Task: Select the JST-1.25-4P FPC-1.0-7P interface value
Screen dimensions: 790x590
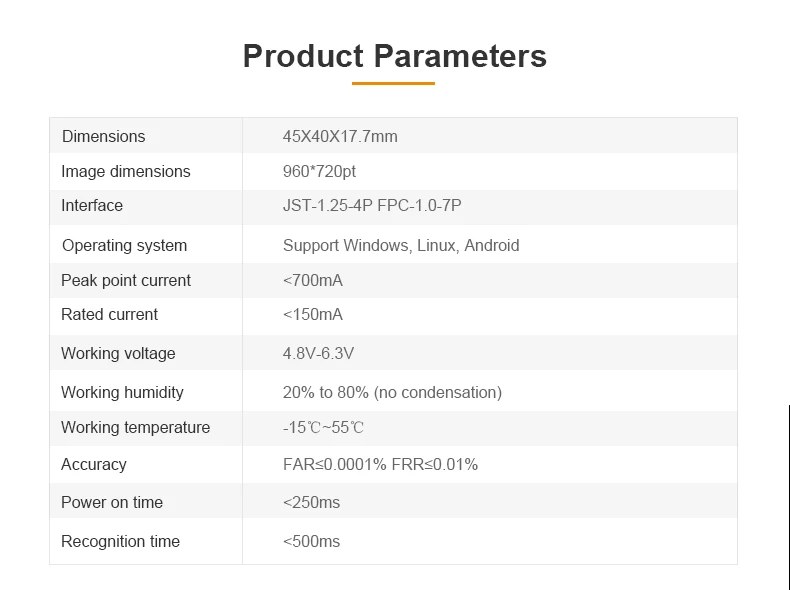Action: coord(372,205)
